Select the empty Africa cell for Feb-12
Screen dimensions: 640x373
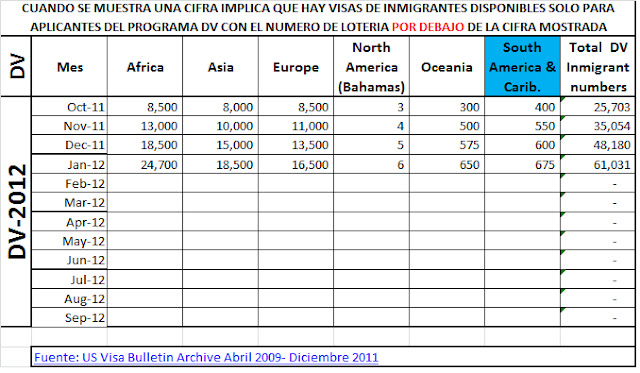145,184
